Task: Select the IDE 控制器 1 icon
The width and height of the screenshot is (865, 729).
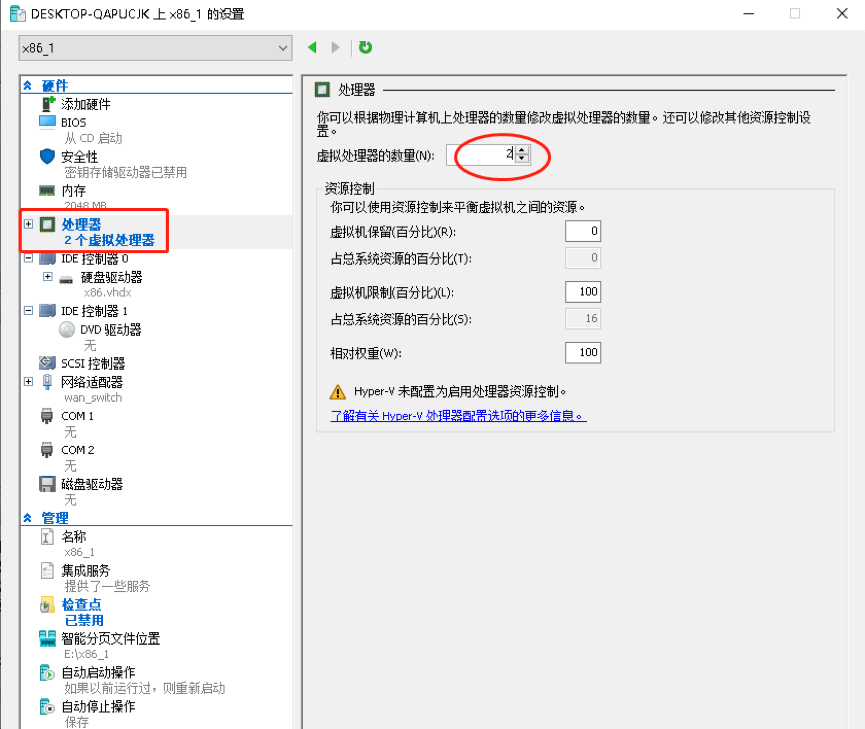Action: [x=47, y=311]
